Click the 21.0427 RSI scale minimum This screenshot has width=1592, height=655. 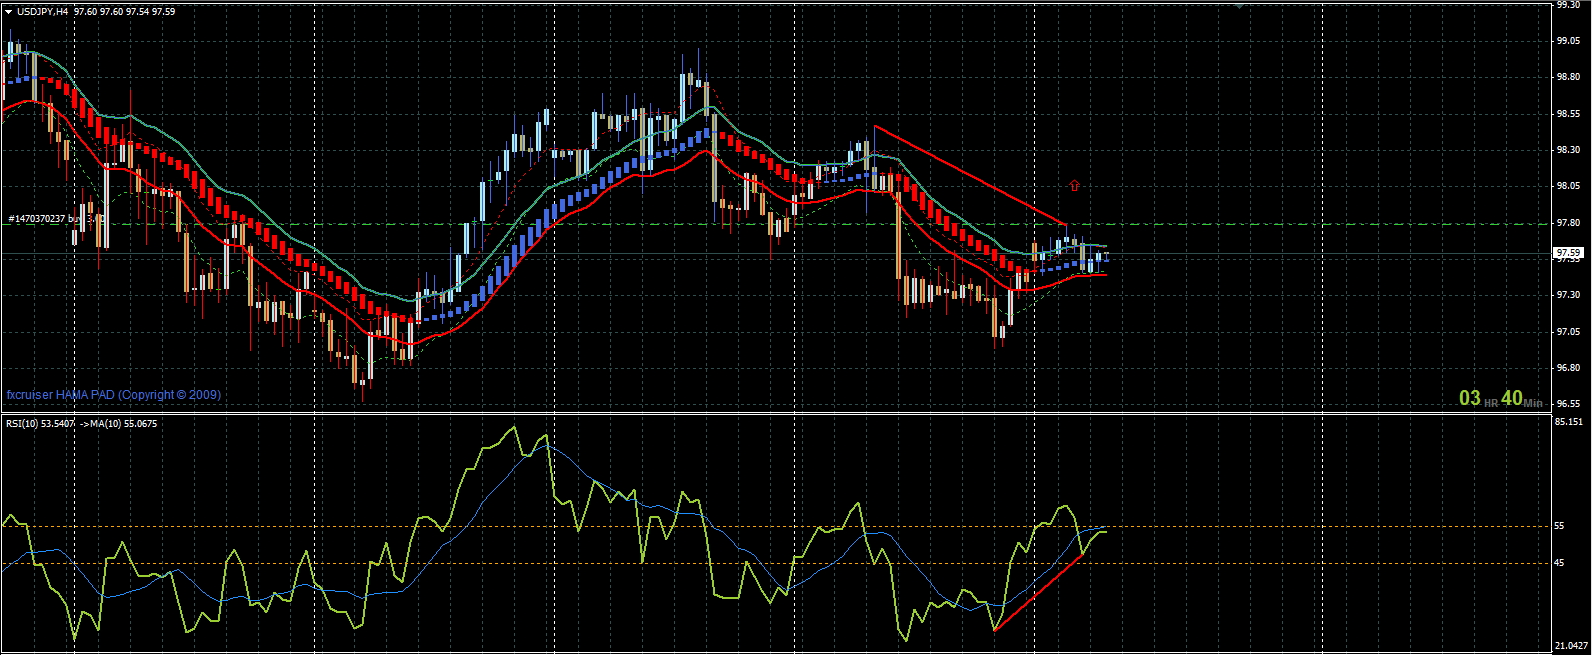pos(1571,645)
